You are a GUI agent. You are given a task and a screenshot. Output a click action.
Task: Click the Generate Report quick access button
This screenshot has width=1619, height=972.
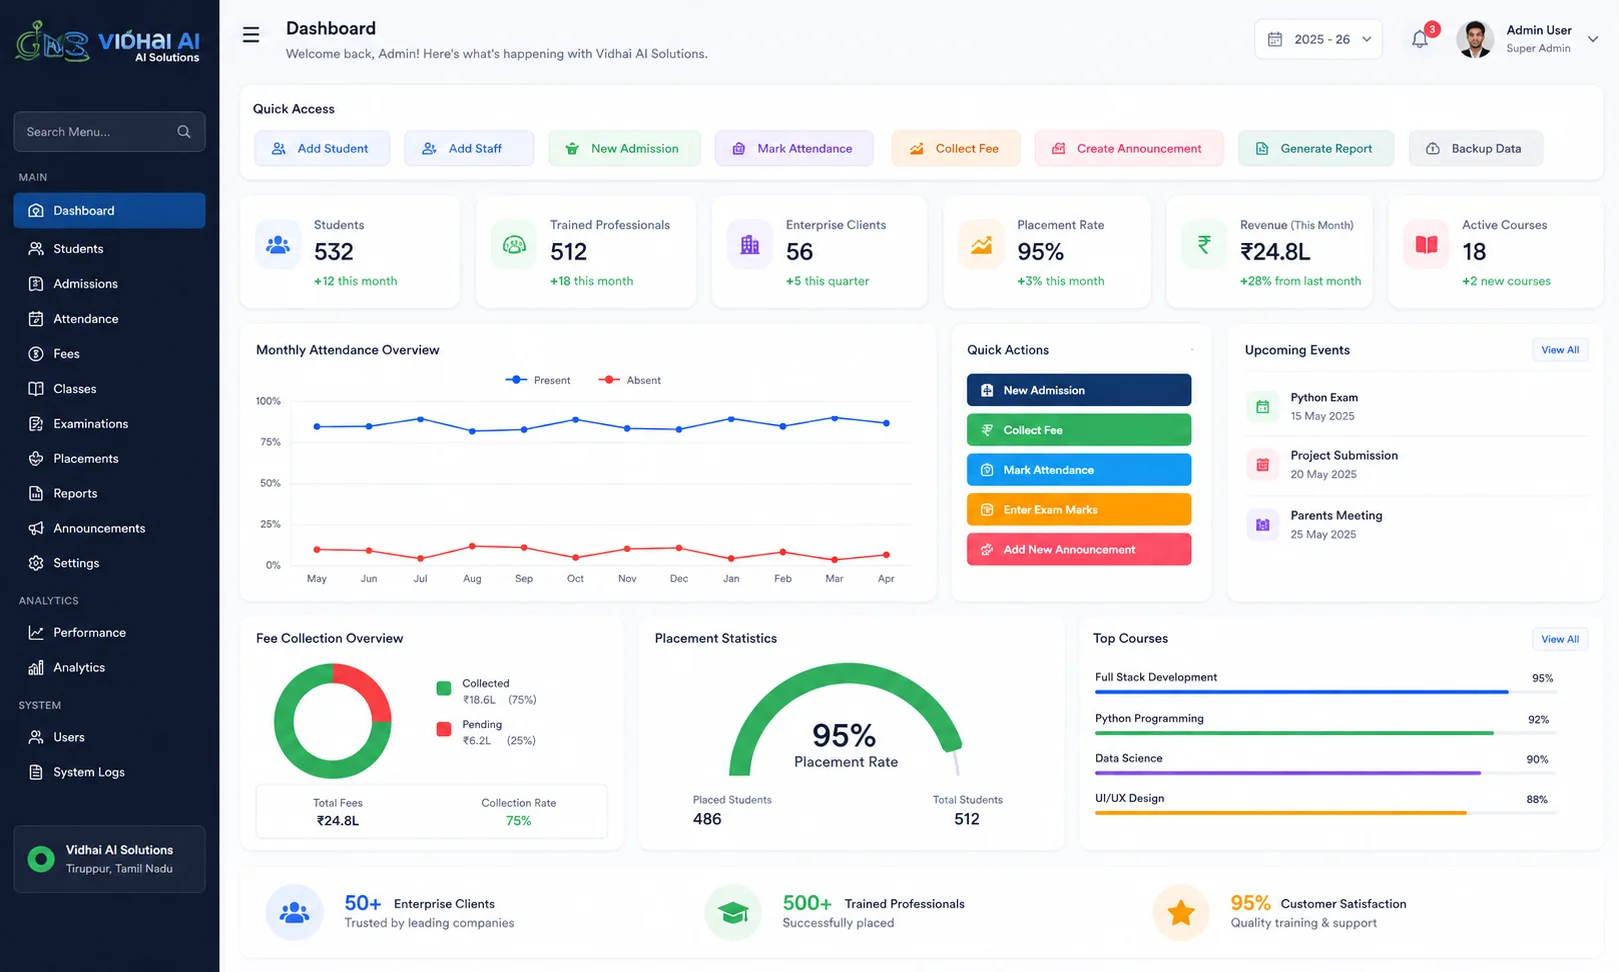click(x=1316, y=149)
